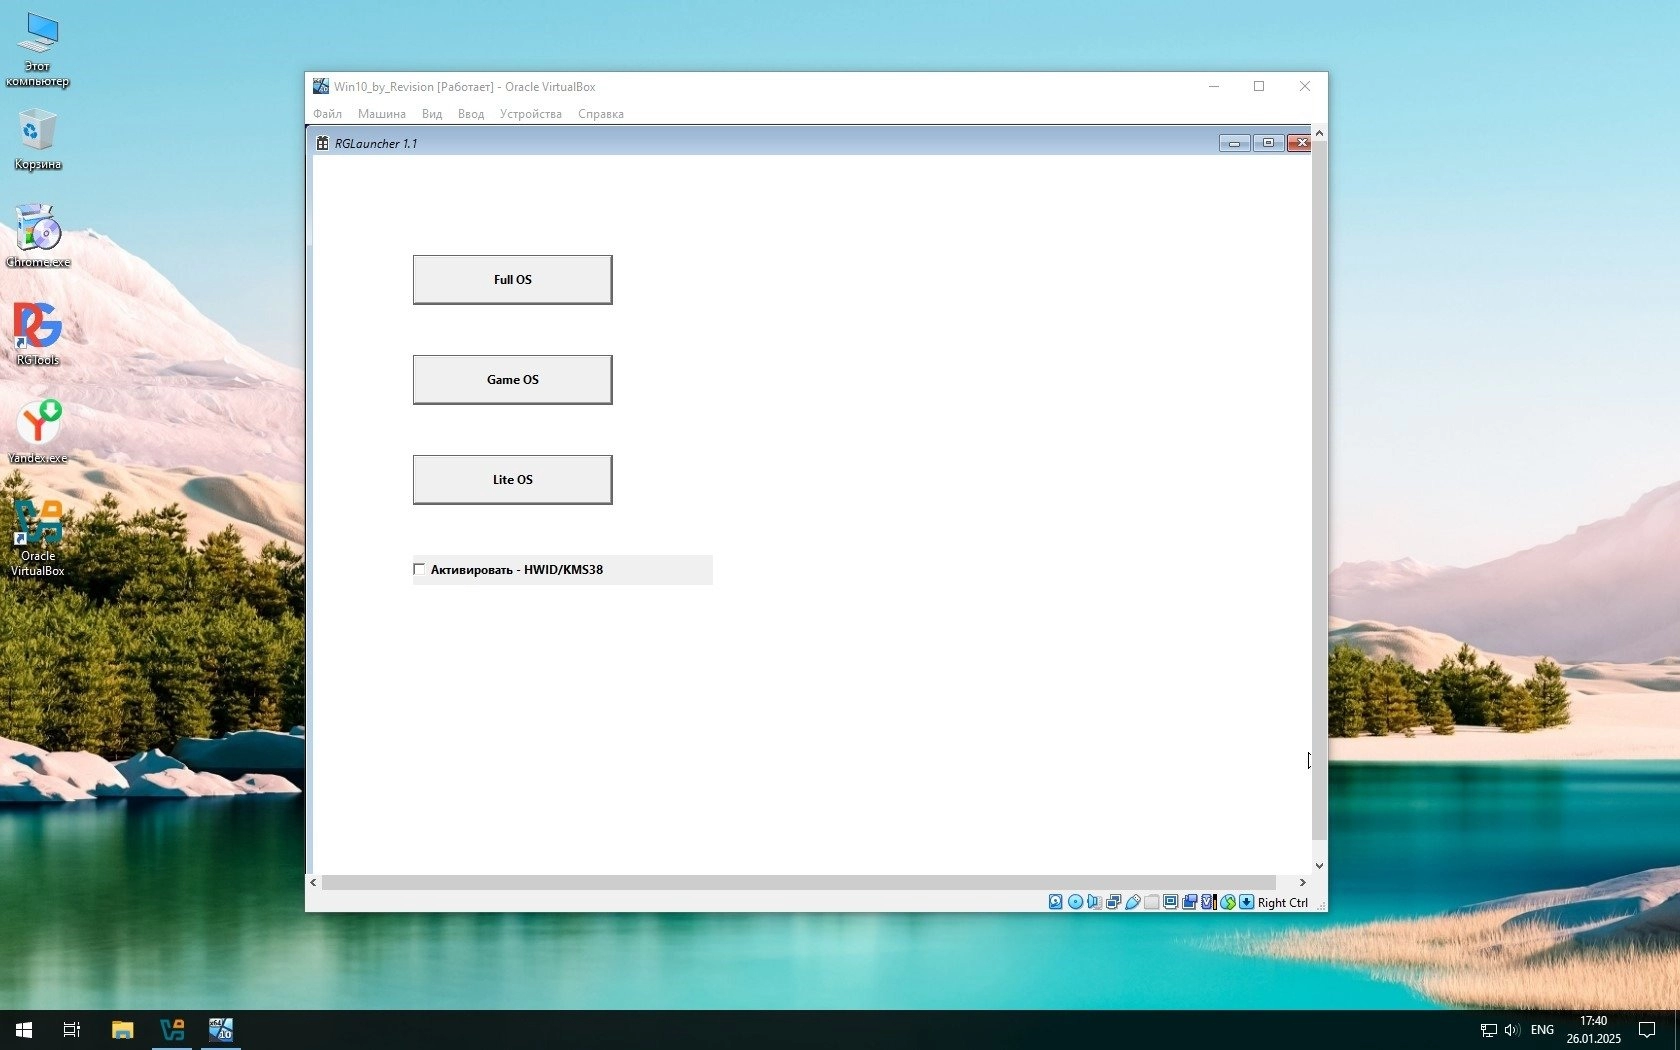This screenshot has height=1050, width=1680.
Task: Select the RGTools desktop shortcut
Action: click(38, 335)
